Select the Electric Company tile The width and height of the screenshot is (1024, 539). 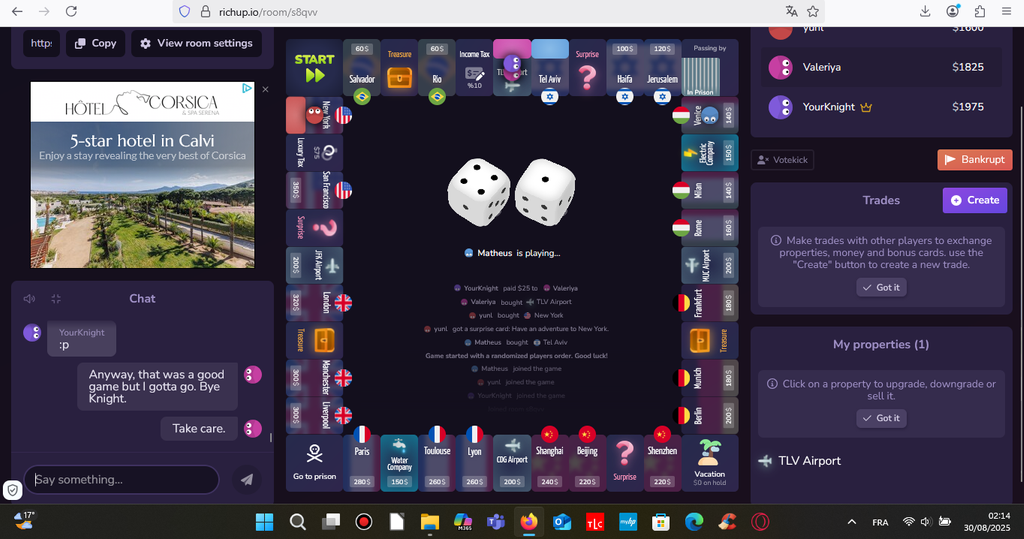pyautogui.click(x=710, y=153)
